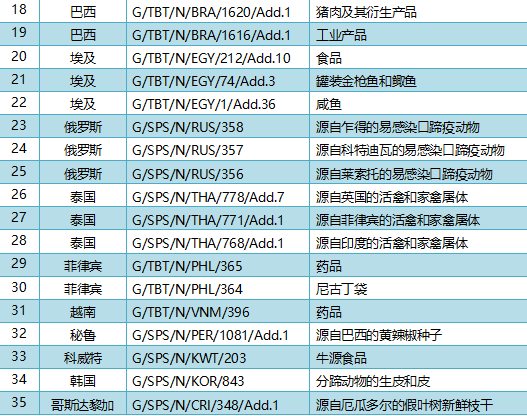Click country 俄罗斯 in row 23
This screenshot has width=527, height=416.
click(x=83, y=127)
